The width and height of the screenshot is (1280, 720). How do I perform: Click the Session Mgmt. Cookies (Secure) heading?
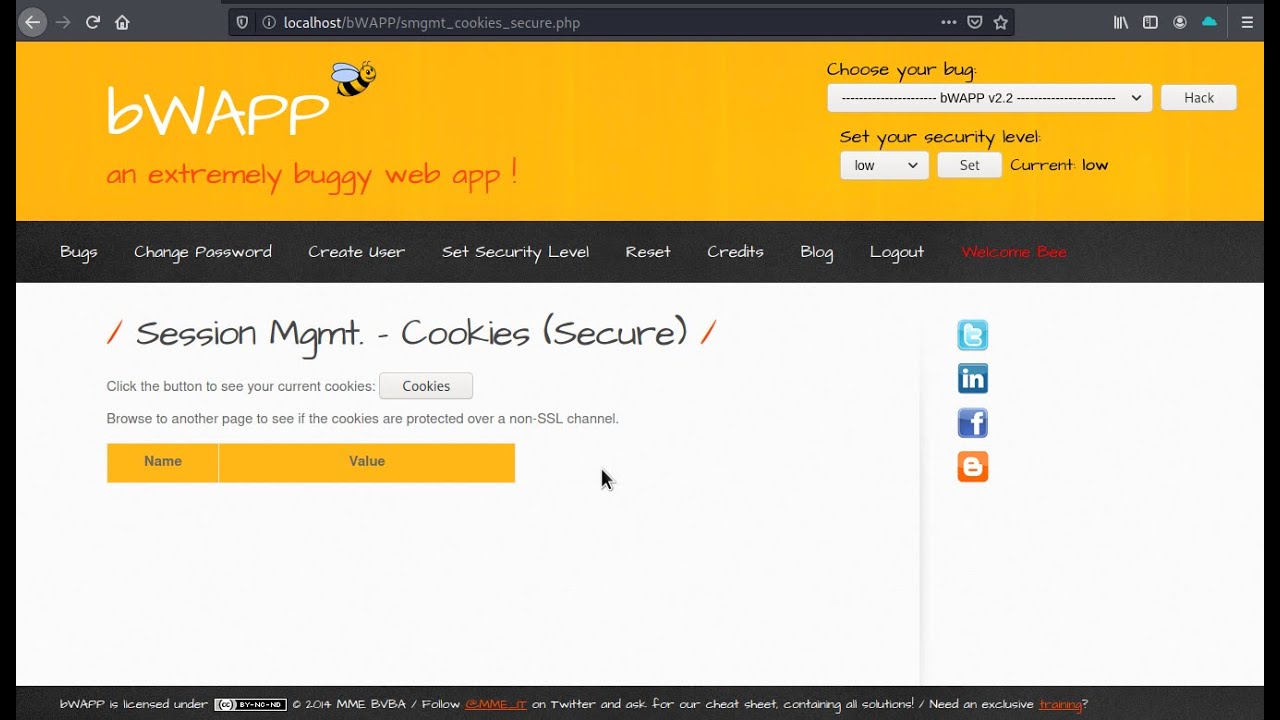[x=411, y=333]
